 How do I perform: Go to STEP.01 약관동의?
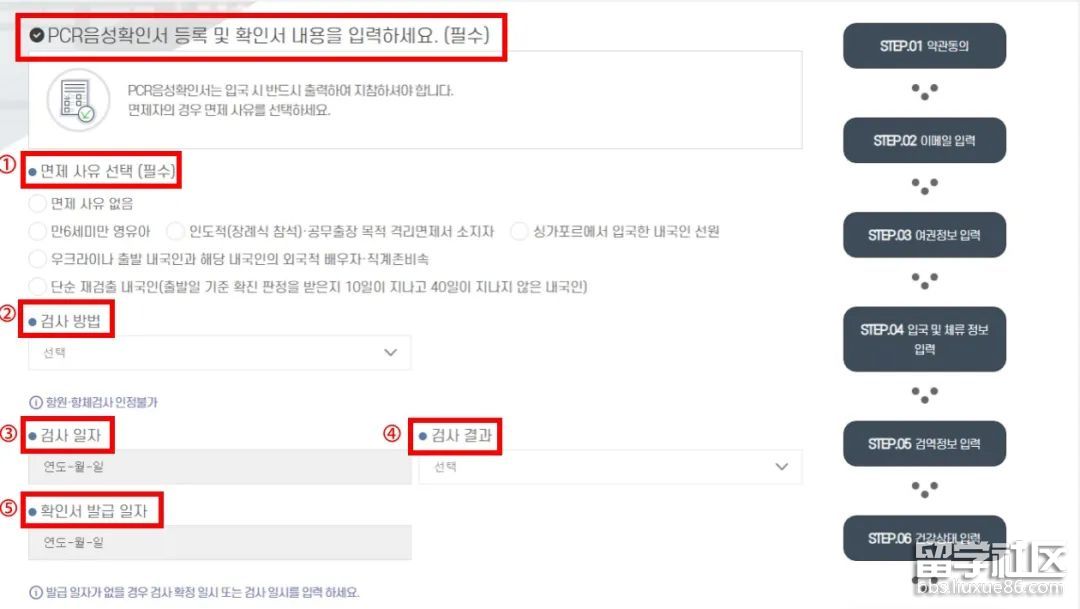924,45
